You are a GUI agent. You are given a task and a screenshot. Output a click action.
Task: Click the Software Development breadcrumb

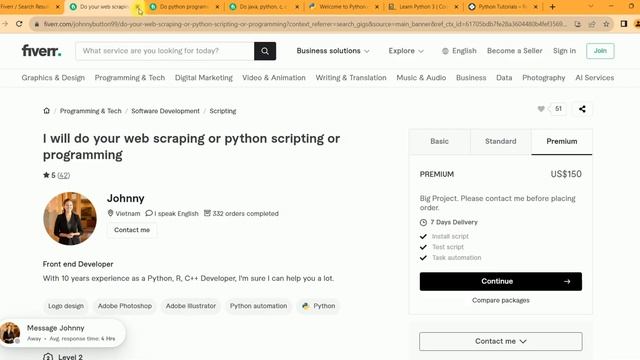[x=165, y=111]
